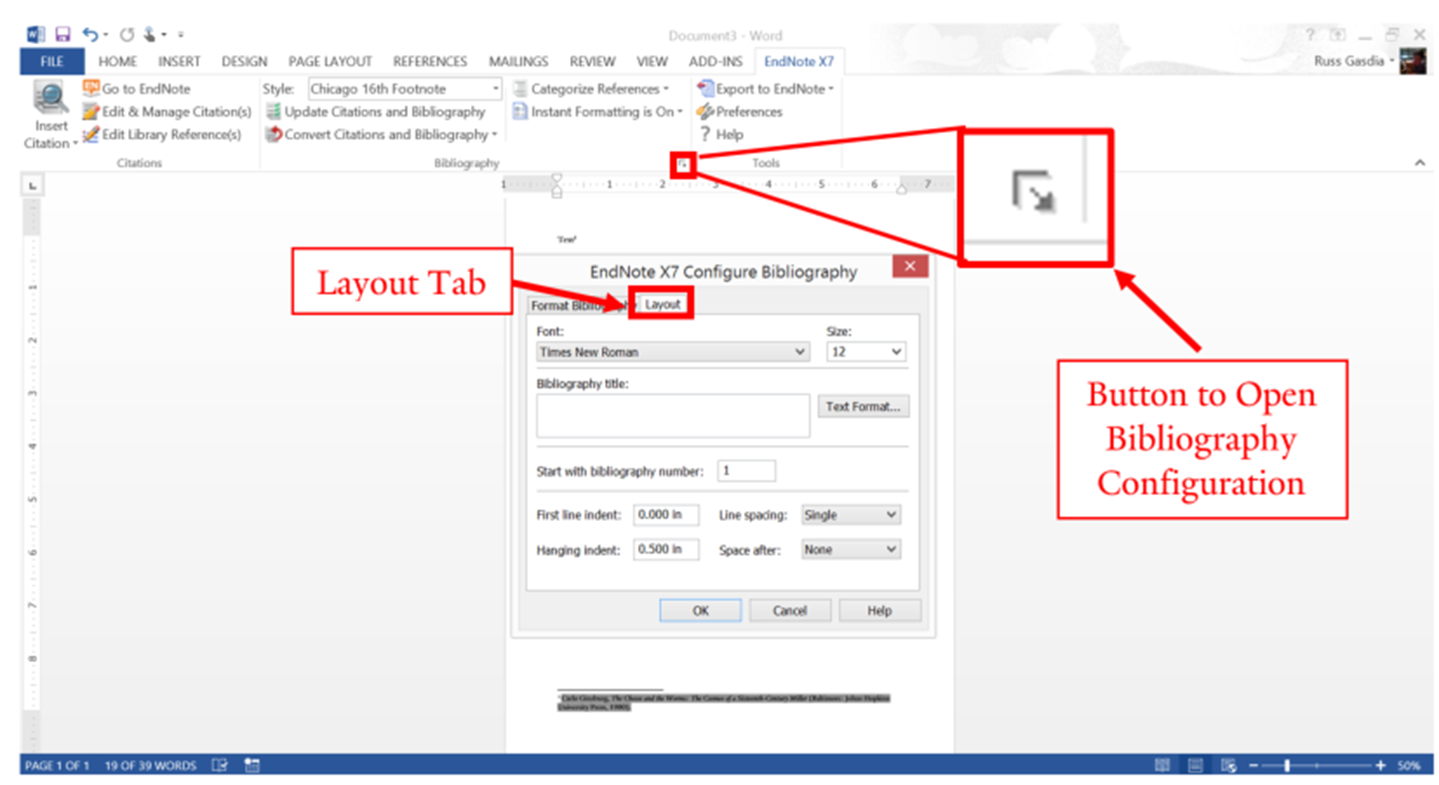Open the FILE tab
This screenshot has height=785, width=1439.
tap(52, 62)
